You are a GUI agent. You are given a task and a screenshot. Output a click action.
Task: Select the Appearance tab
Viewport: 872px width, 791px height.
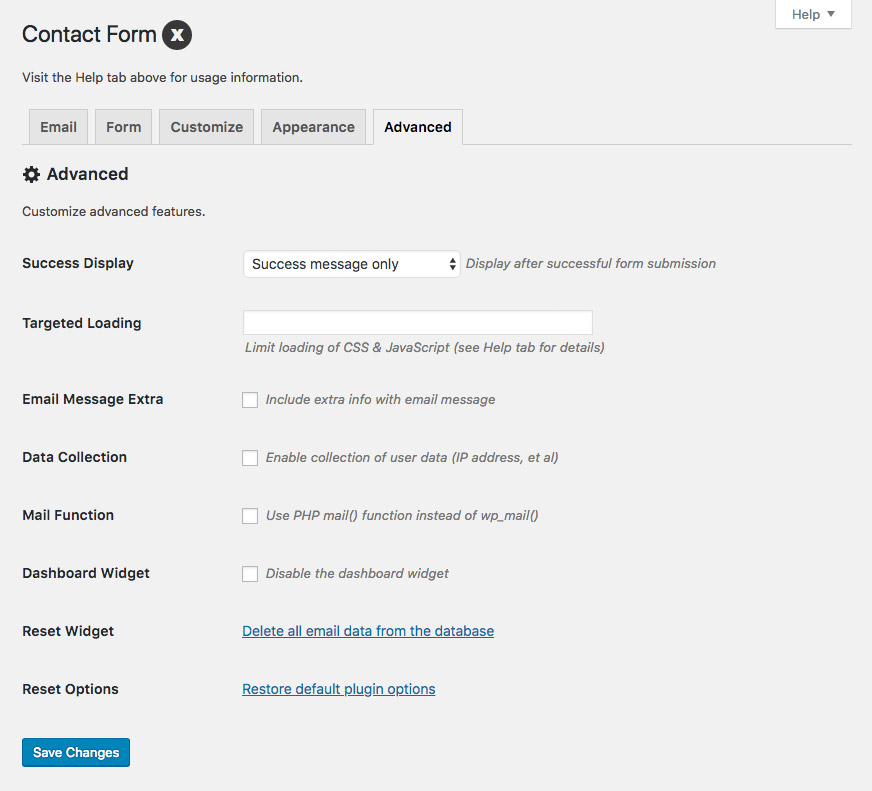point(313,127)
